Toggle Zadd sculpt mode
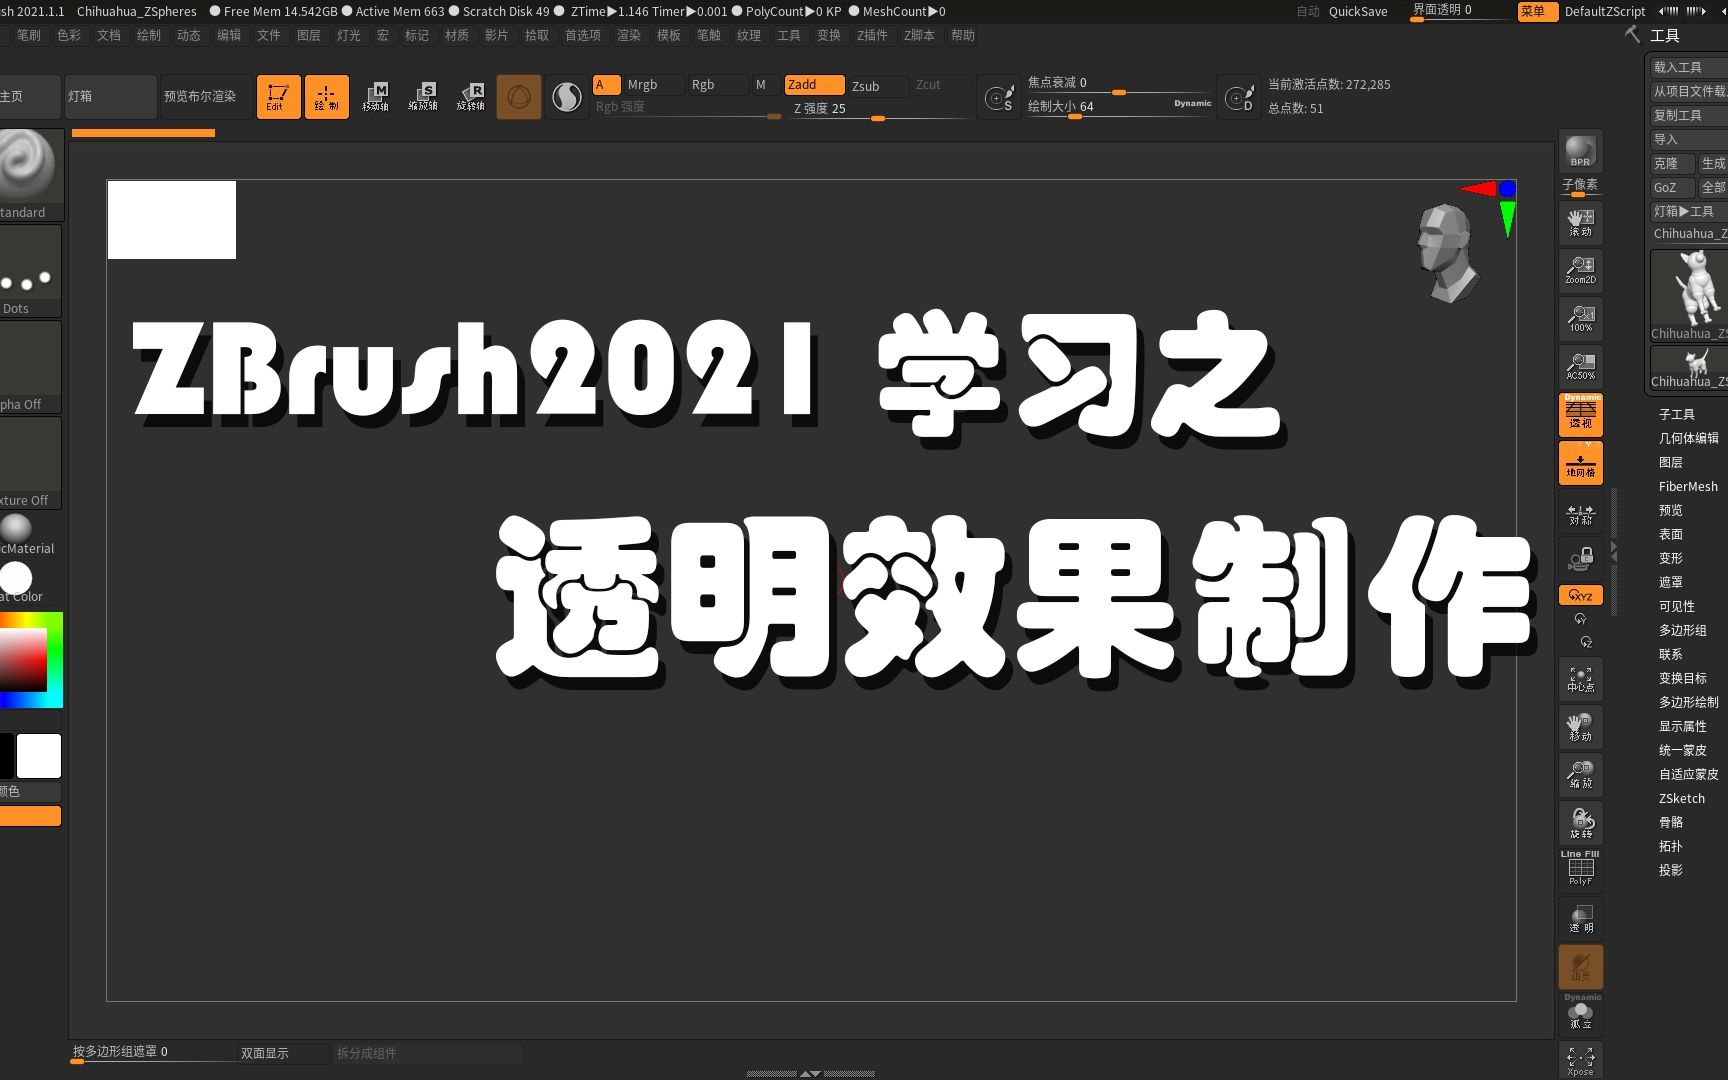The image size is (1728, 1080). [814, 85]
